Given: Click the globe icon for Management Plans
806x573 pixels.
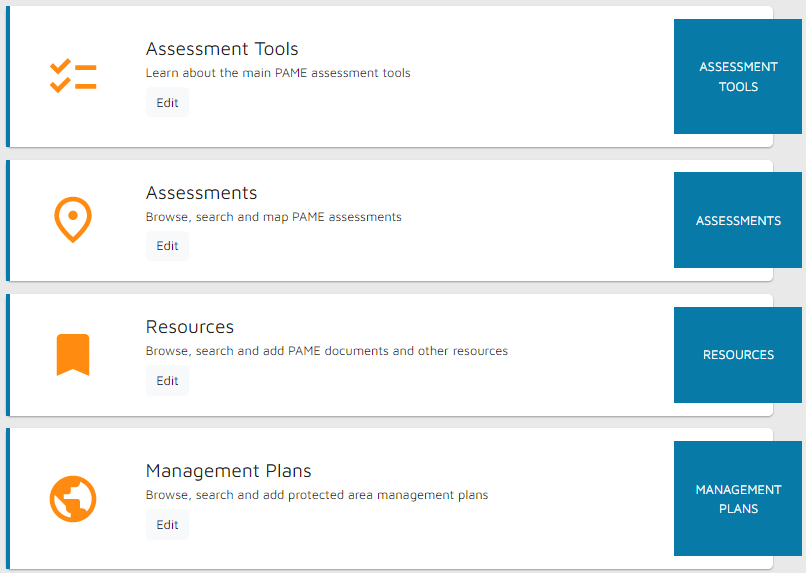Looking at the screenshot, I should click(73, 498).
